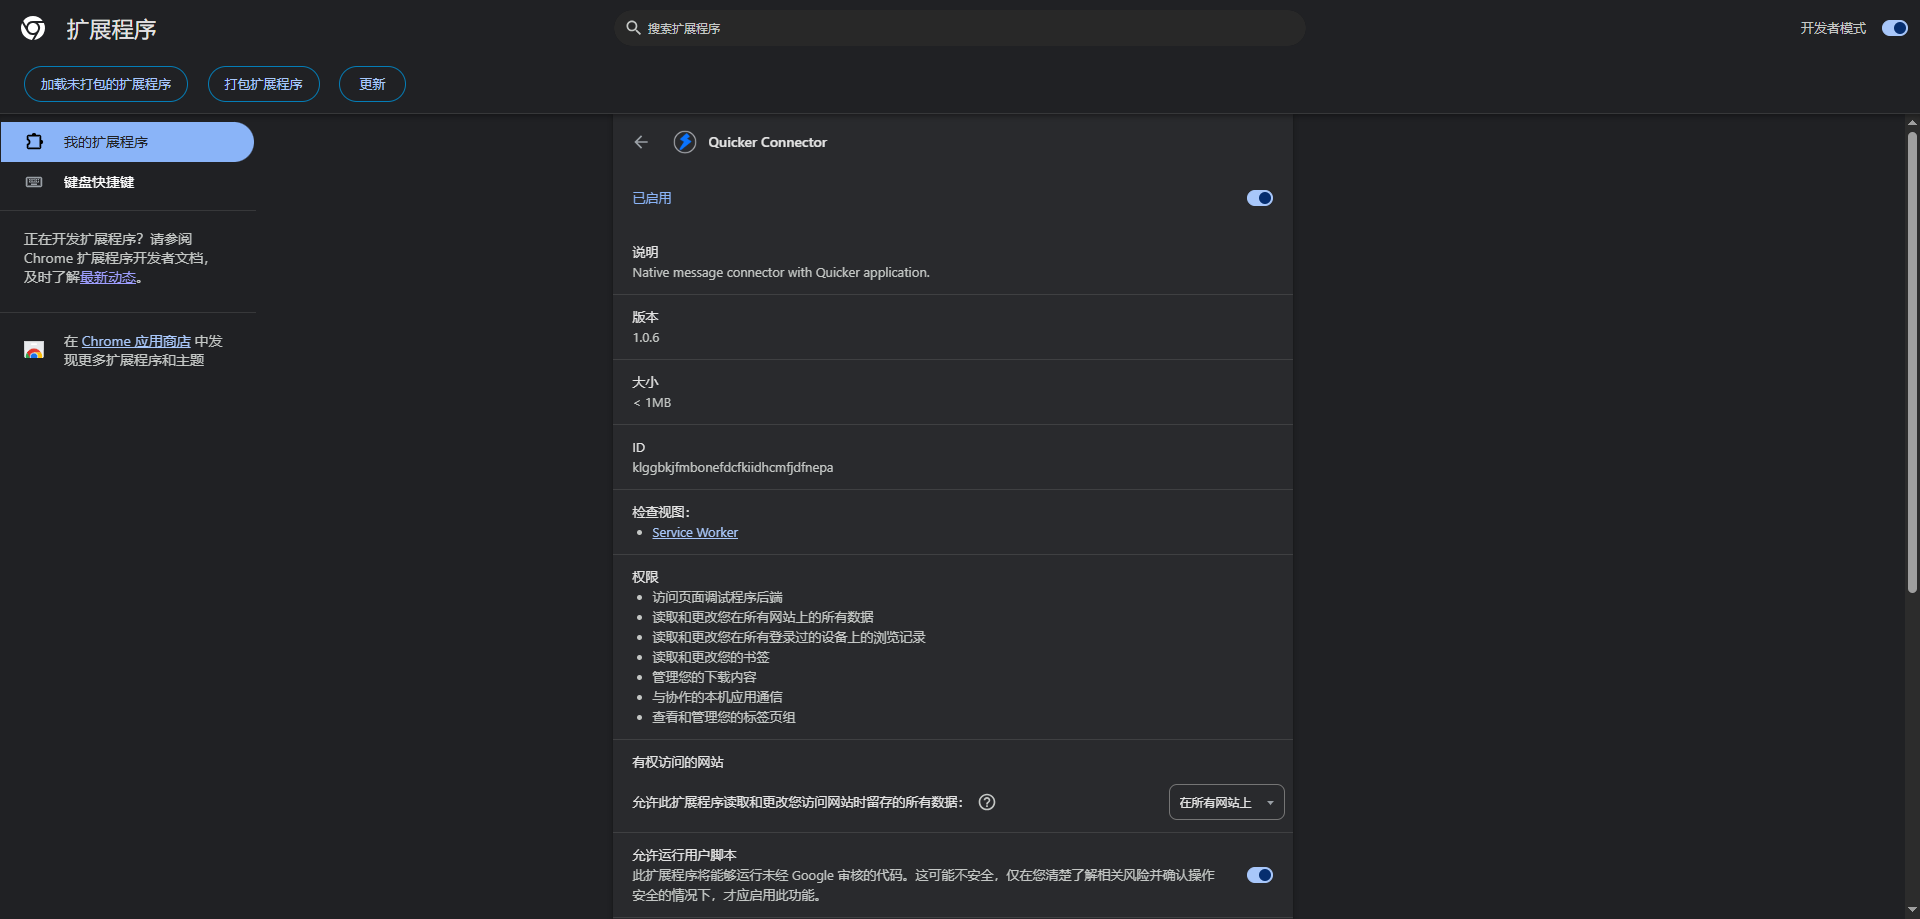Click the search extensions input field
1920x919 pixels.
(x=960, y=28)
